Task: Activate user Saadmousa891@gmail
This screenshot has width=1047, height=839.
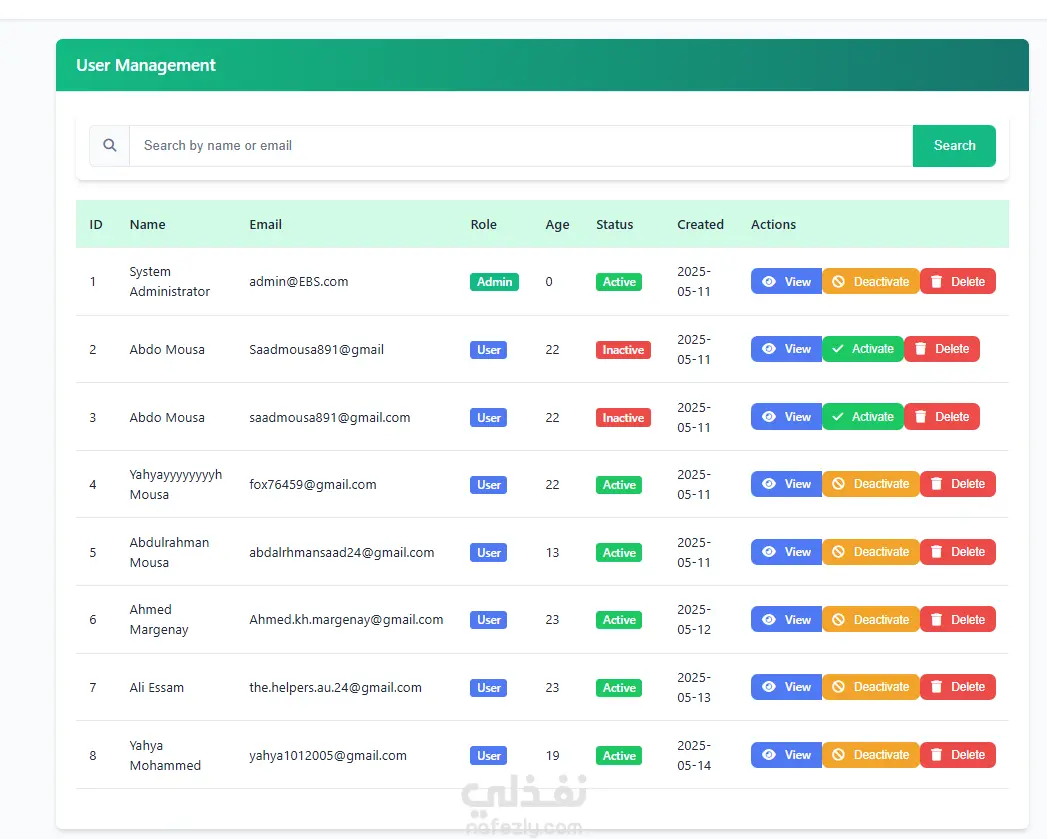Action: (863, 349)
